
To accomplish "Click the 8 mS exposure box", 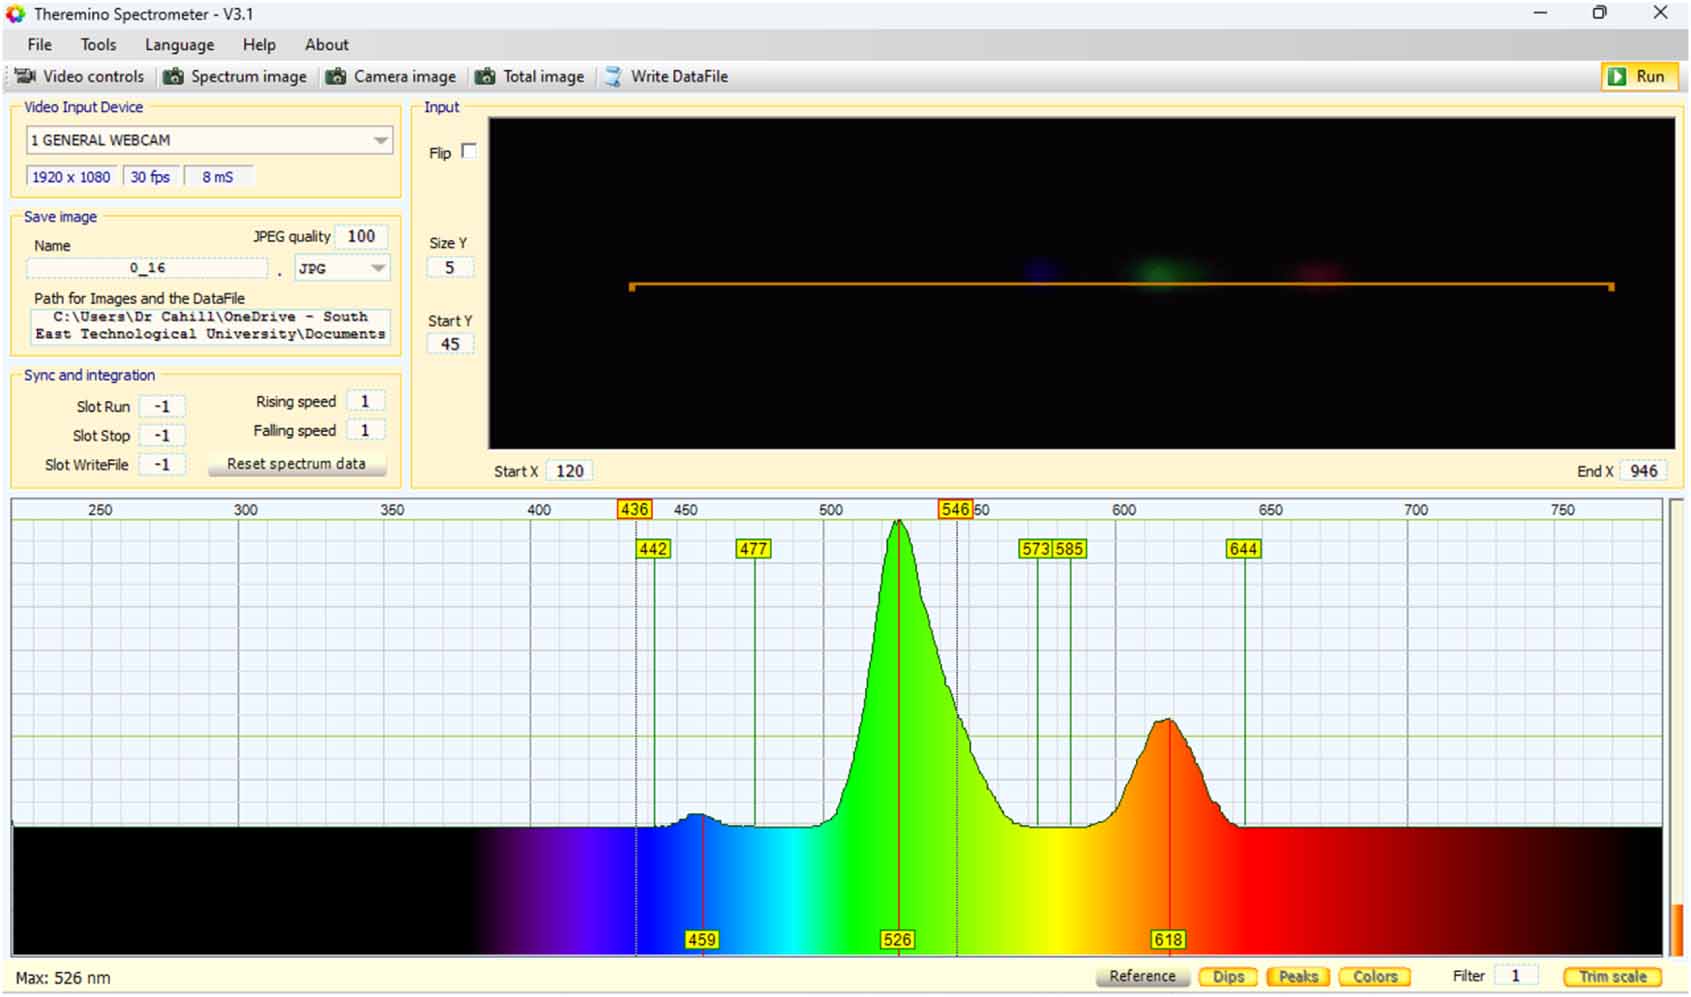I will coord(218,177).
